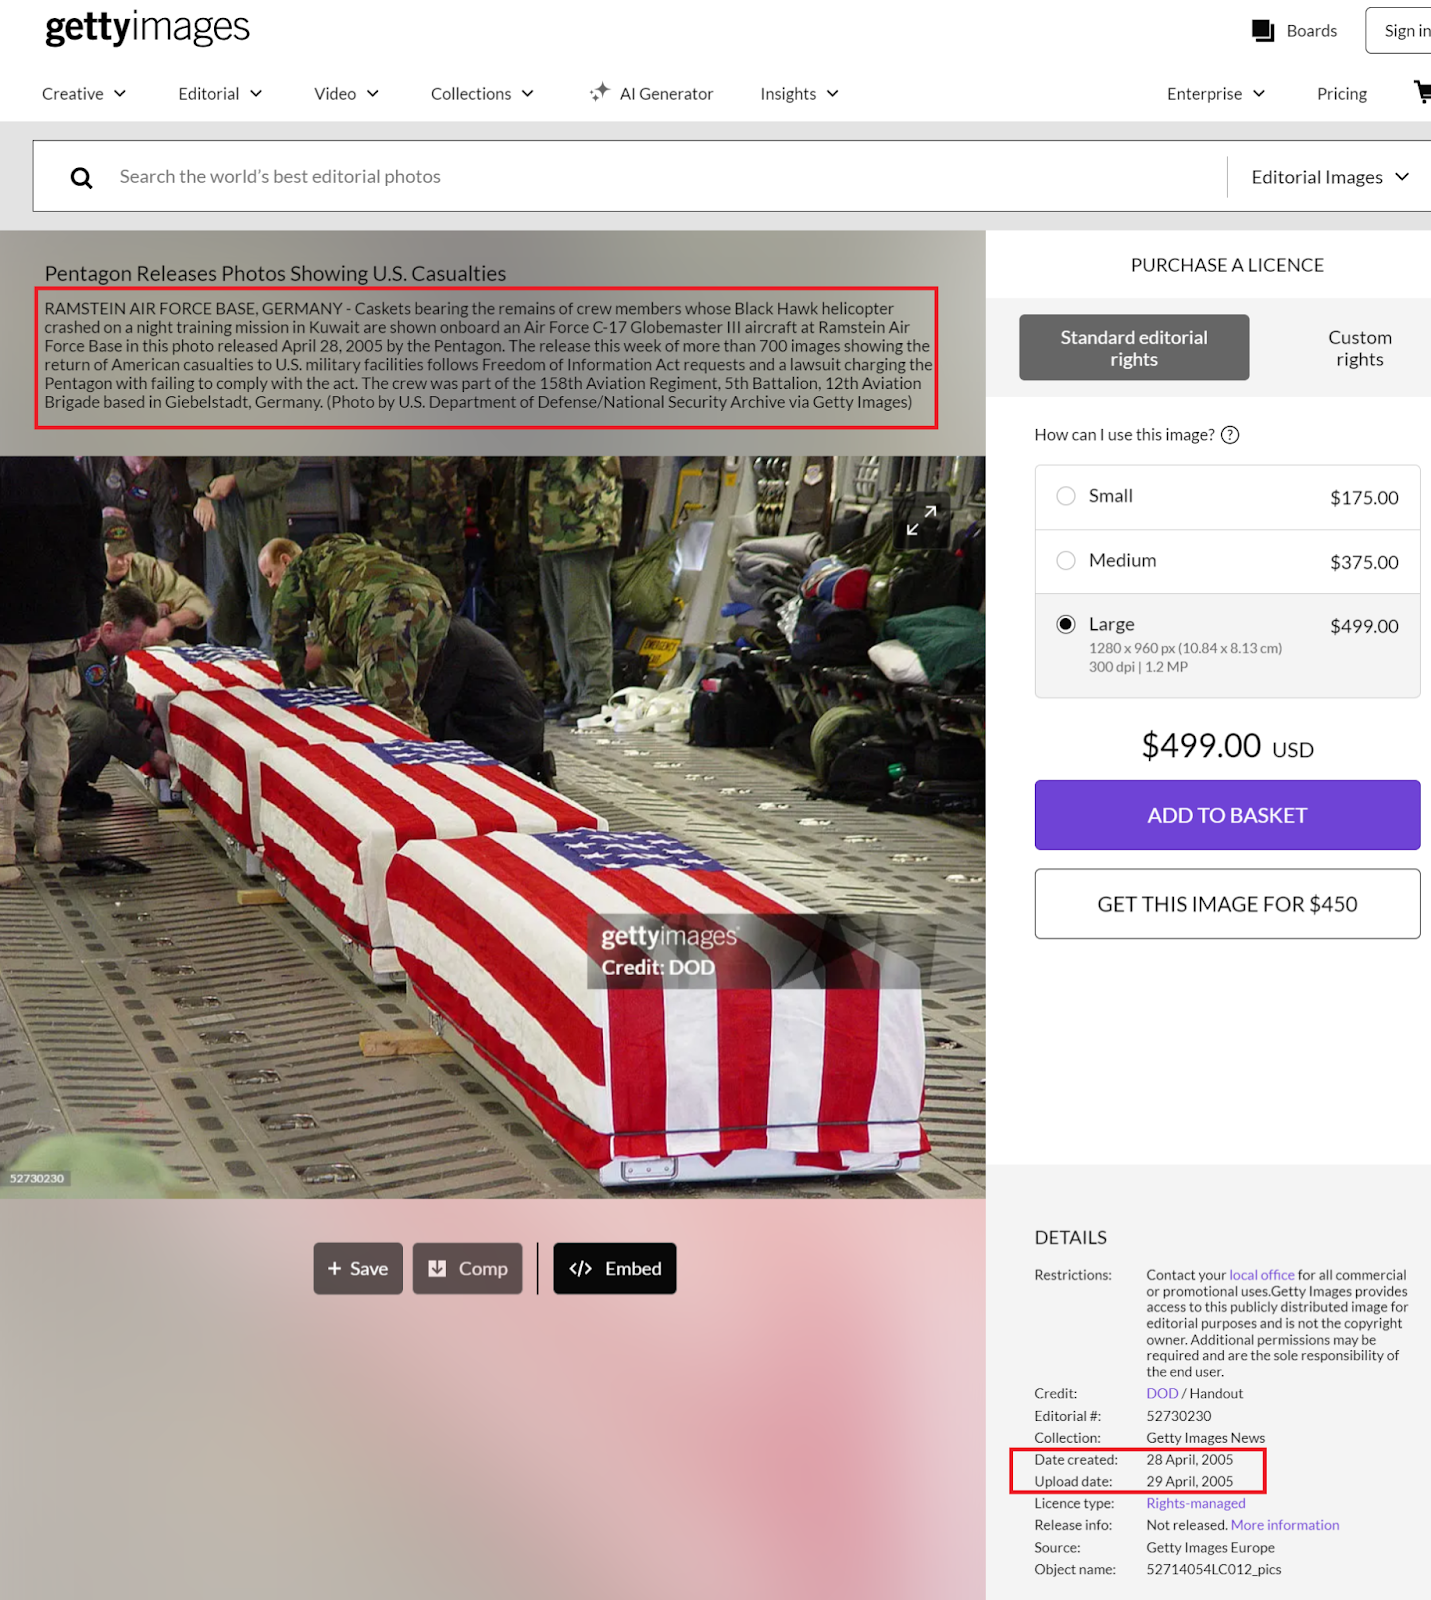Select the Standard editorial rights tab
This screenshot has height=1600, width=1431.
(x=1134, y=348)
